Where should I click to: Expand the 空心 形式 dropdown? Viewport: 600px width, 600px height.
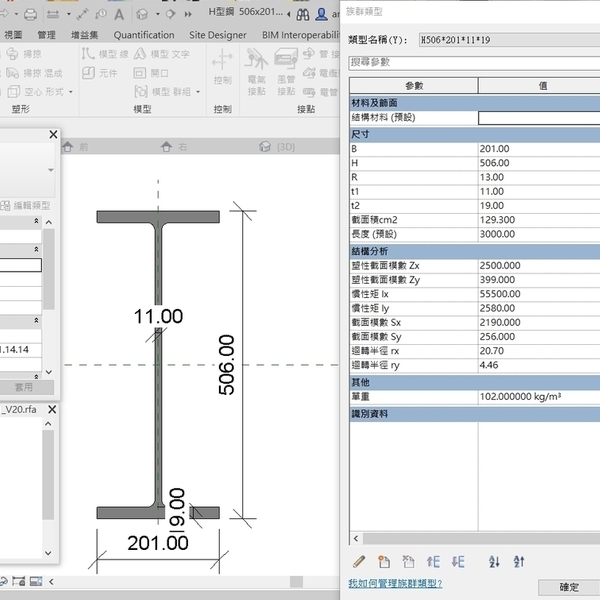pos(68,91)
